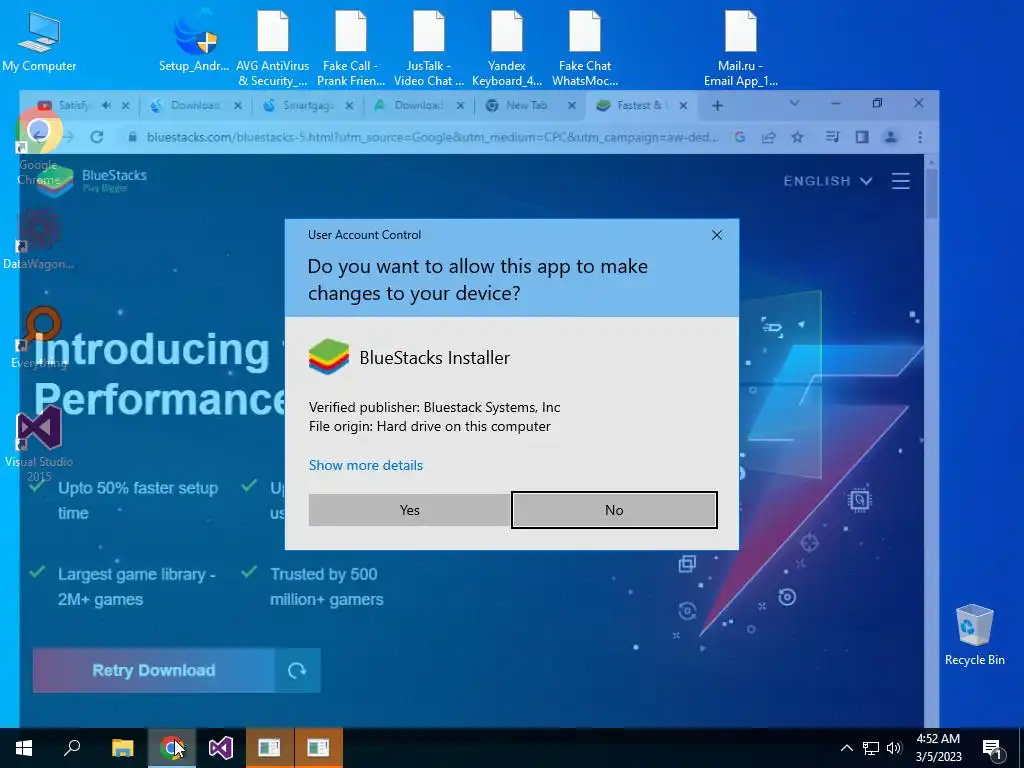
Task: Bookmark this page with star icon
Action: click(x=797, y=137)
